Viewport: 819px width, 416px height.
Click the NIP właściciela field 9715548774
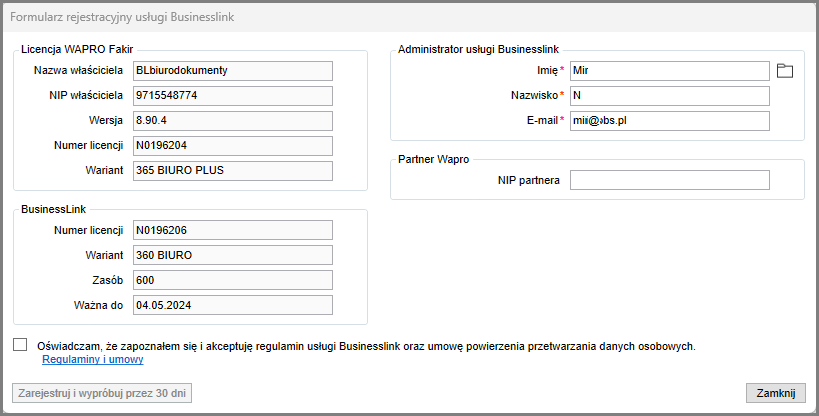click(233, 96)
